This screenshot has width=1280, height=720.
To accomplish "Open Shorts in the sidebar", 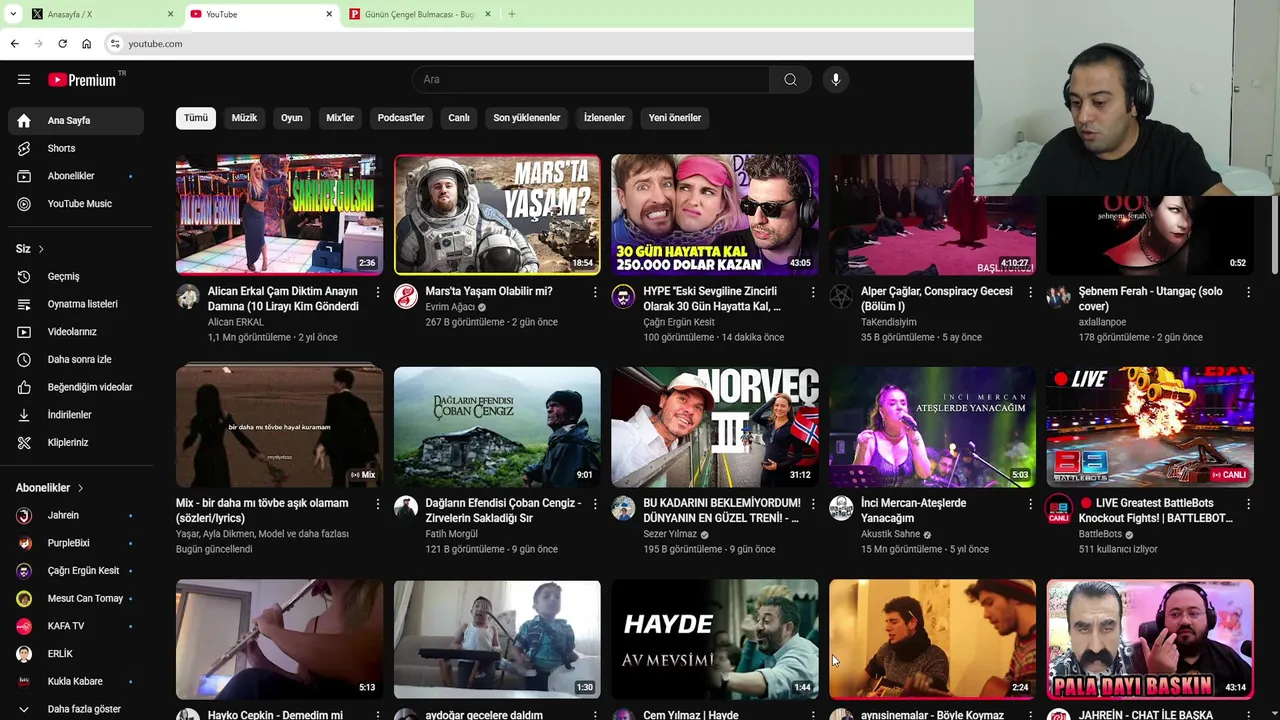I will coord(76,148).
